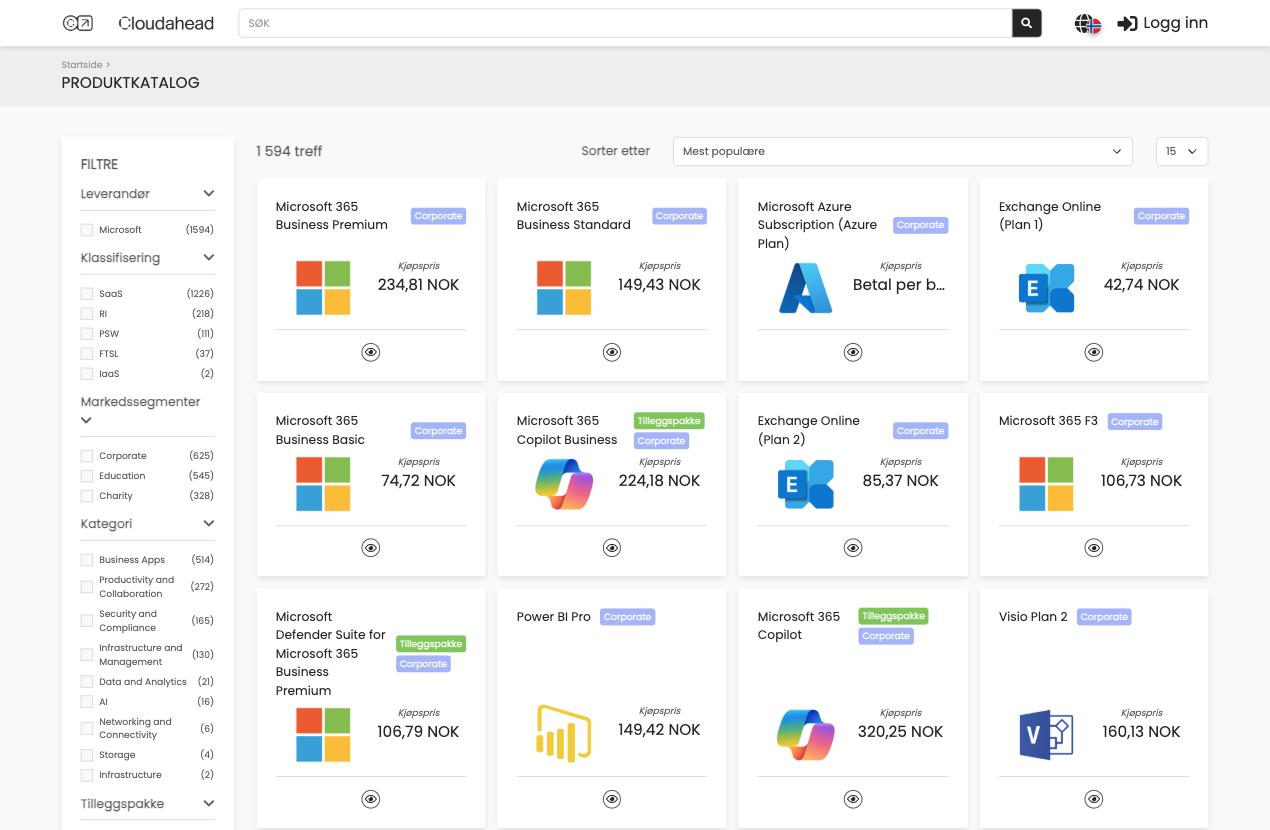Click the 234,81 NOK price

[418, 285]
